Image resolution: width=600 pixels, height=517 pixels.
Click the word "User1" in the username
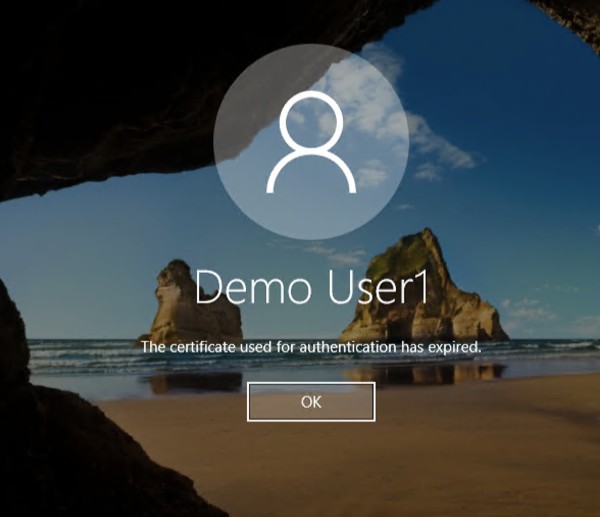pos(369,287)
